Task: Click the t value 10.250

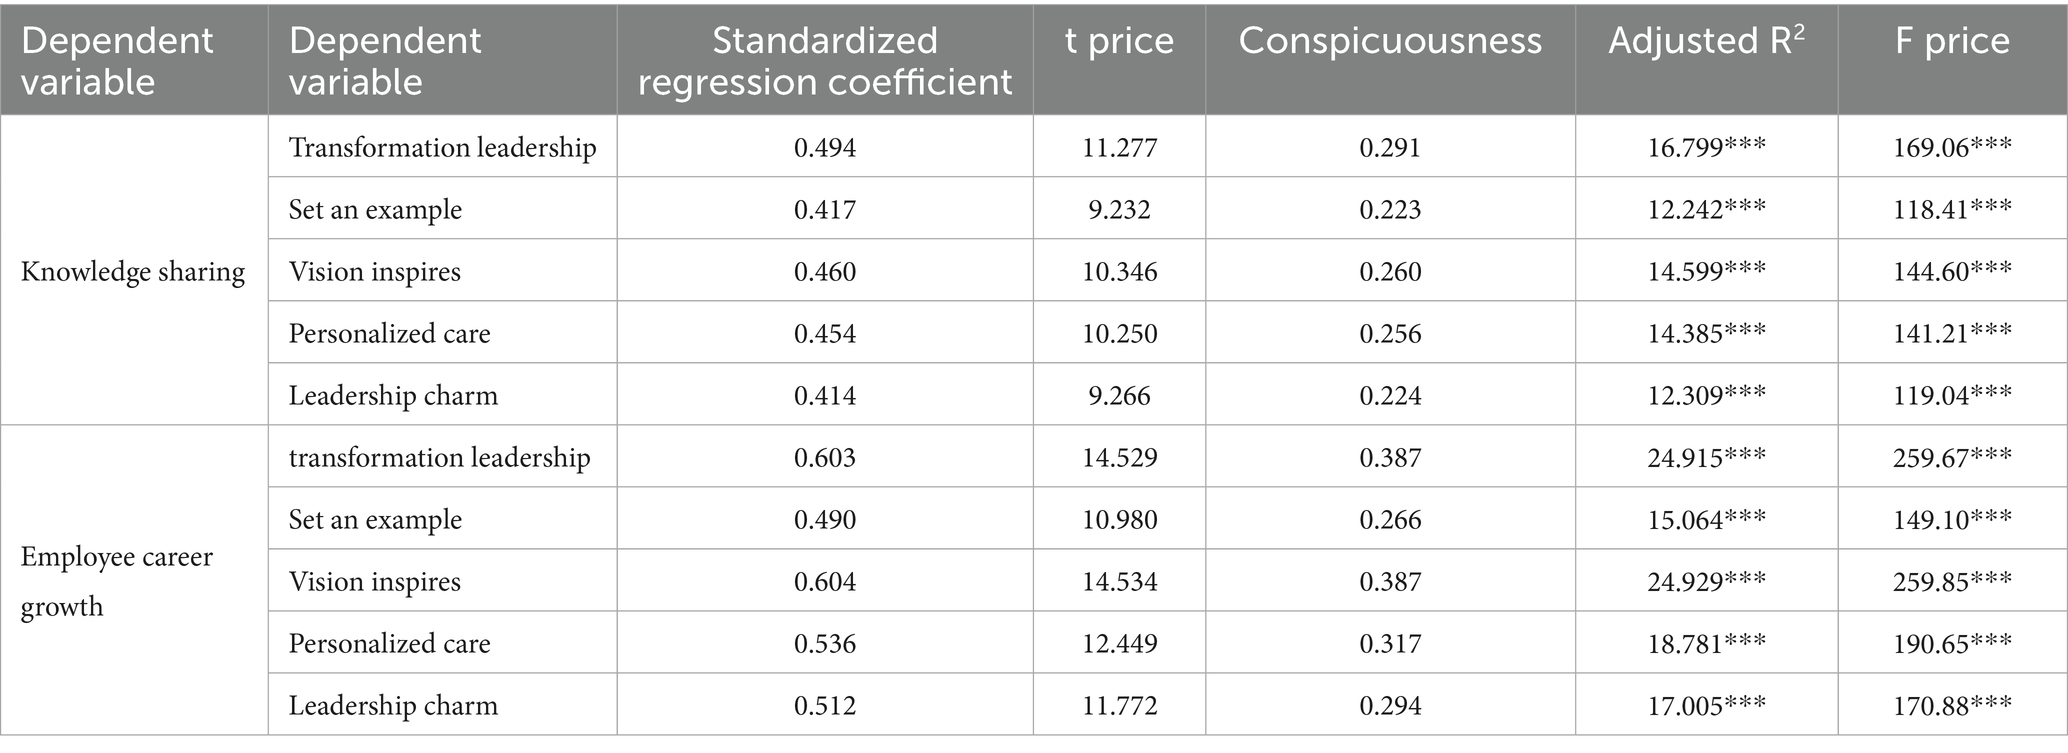Action: click(x=1119, y=334)
